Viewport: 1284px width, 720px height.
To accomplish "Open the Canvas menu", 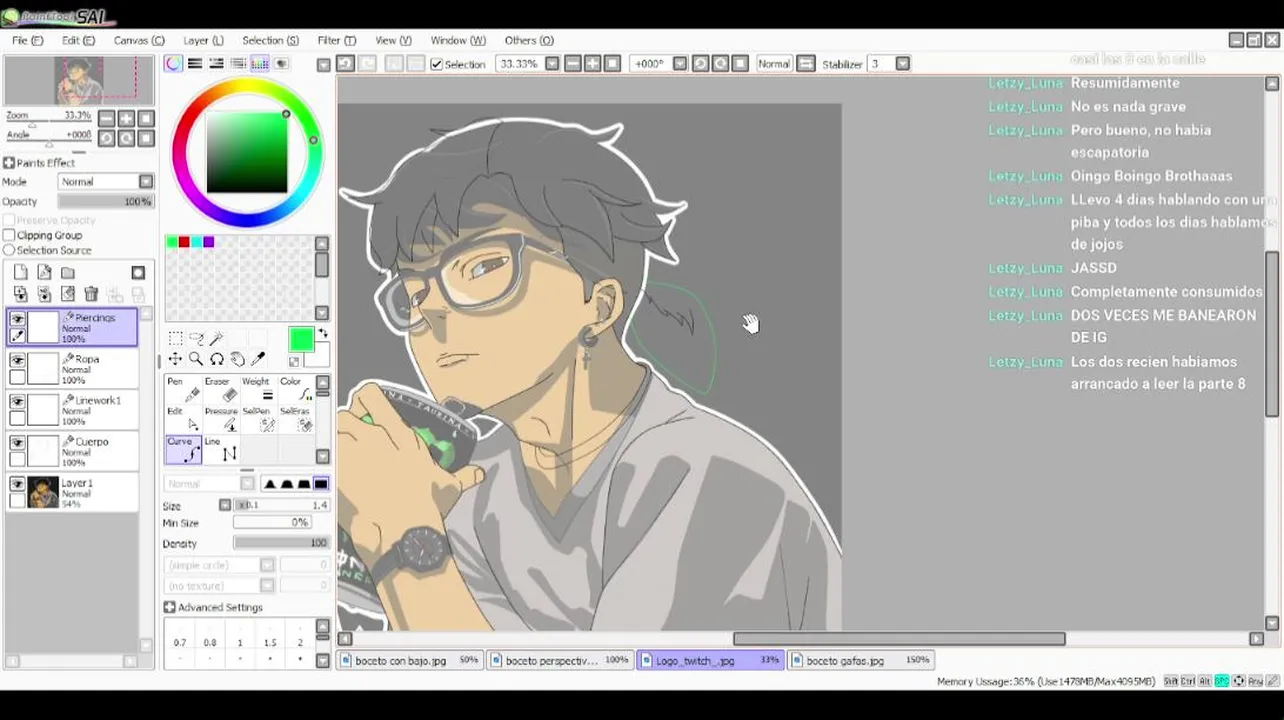I will tap(138, 40).
